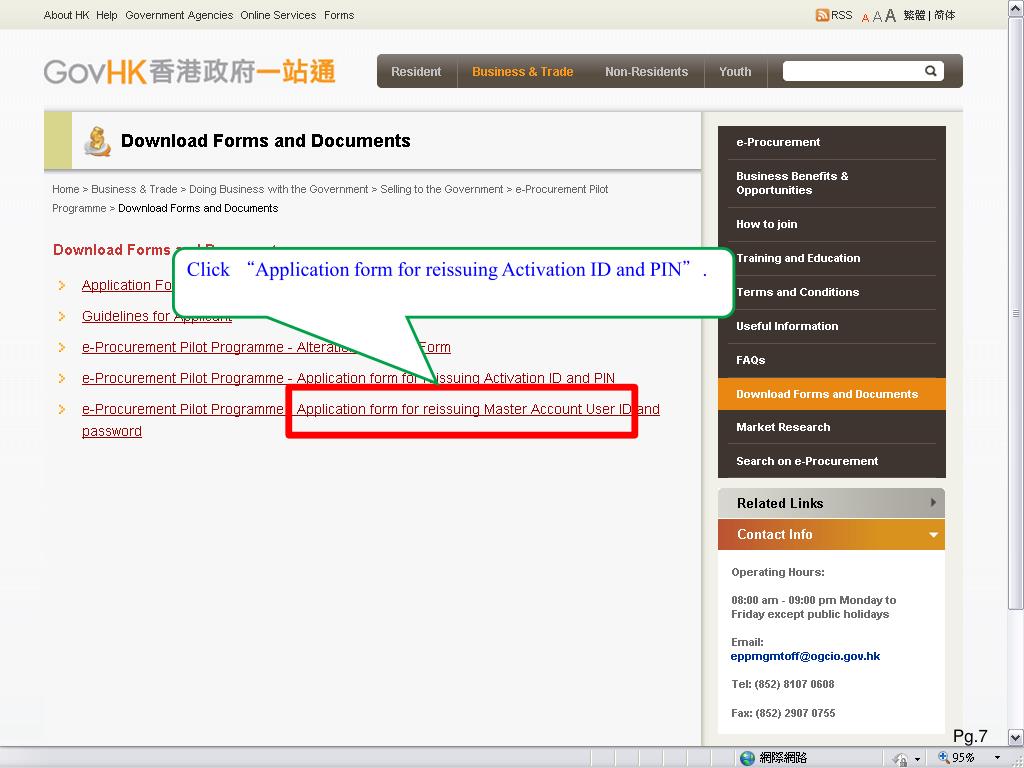The height and width of the screenshot is (768, 1024).
Task: Select Download Forms and Documents sidebar item
Action: coord(831,394)
